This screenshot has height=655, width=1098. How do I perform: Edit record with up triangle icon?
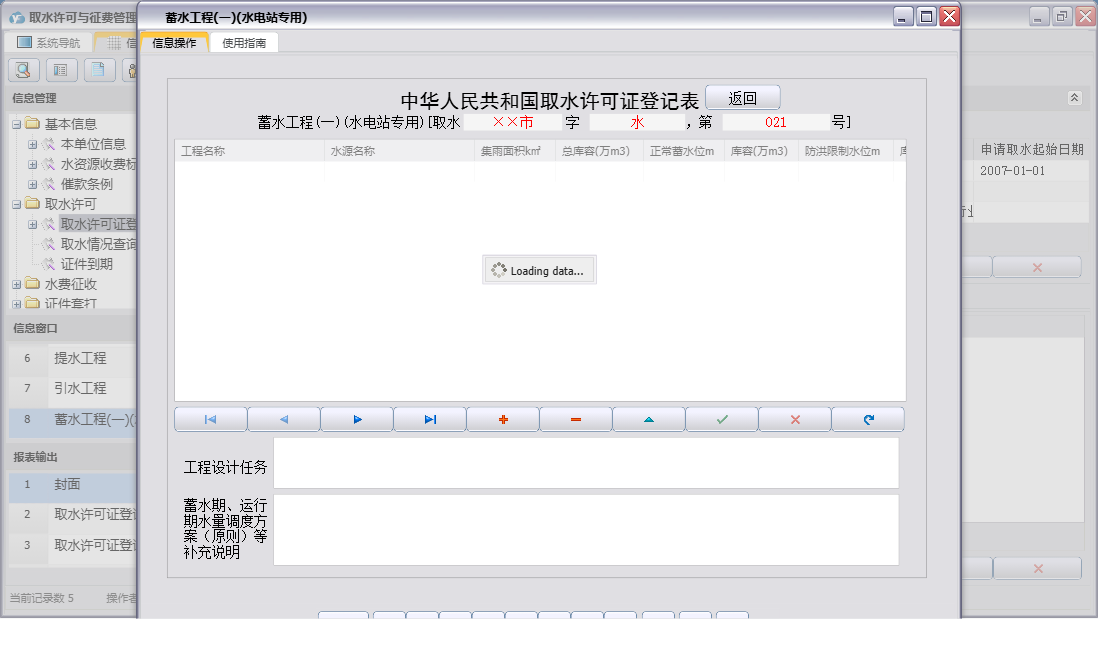coord(649,420)
